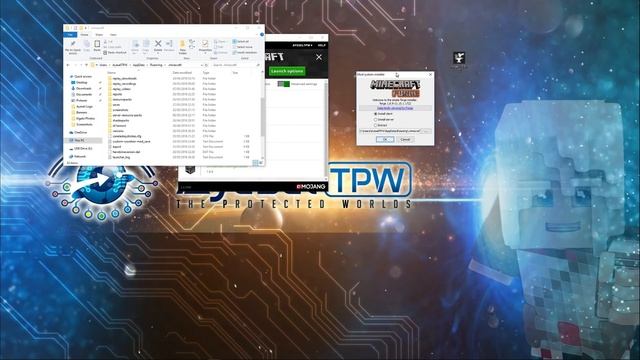Open Explorer ribbon help icon
Image resolution: width=640 pixels, height=360 pixels.
262,34
